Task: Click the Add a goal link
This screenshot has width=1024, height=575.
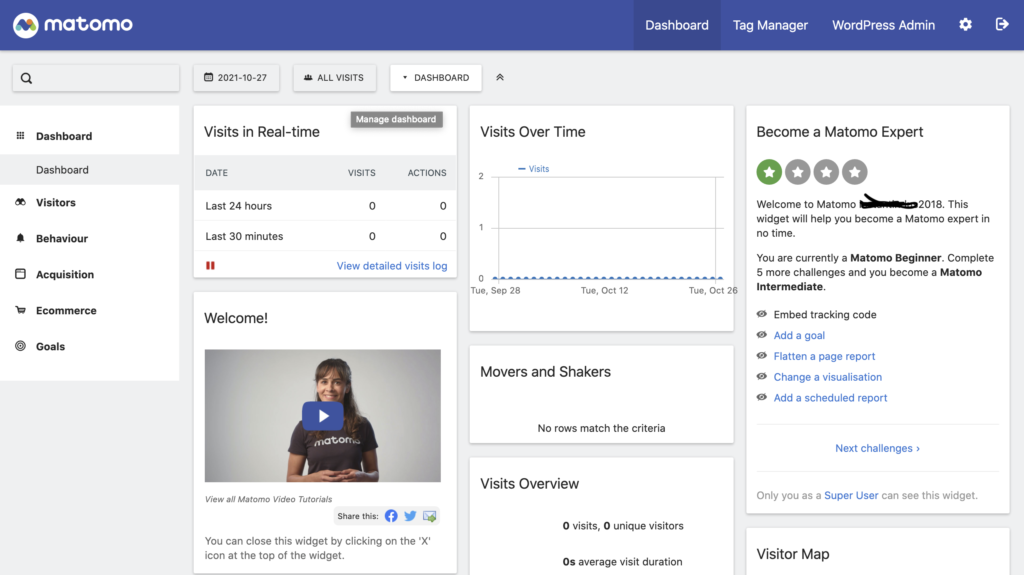Action: 799,335
